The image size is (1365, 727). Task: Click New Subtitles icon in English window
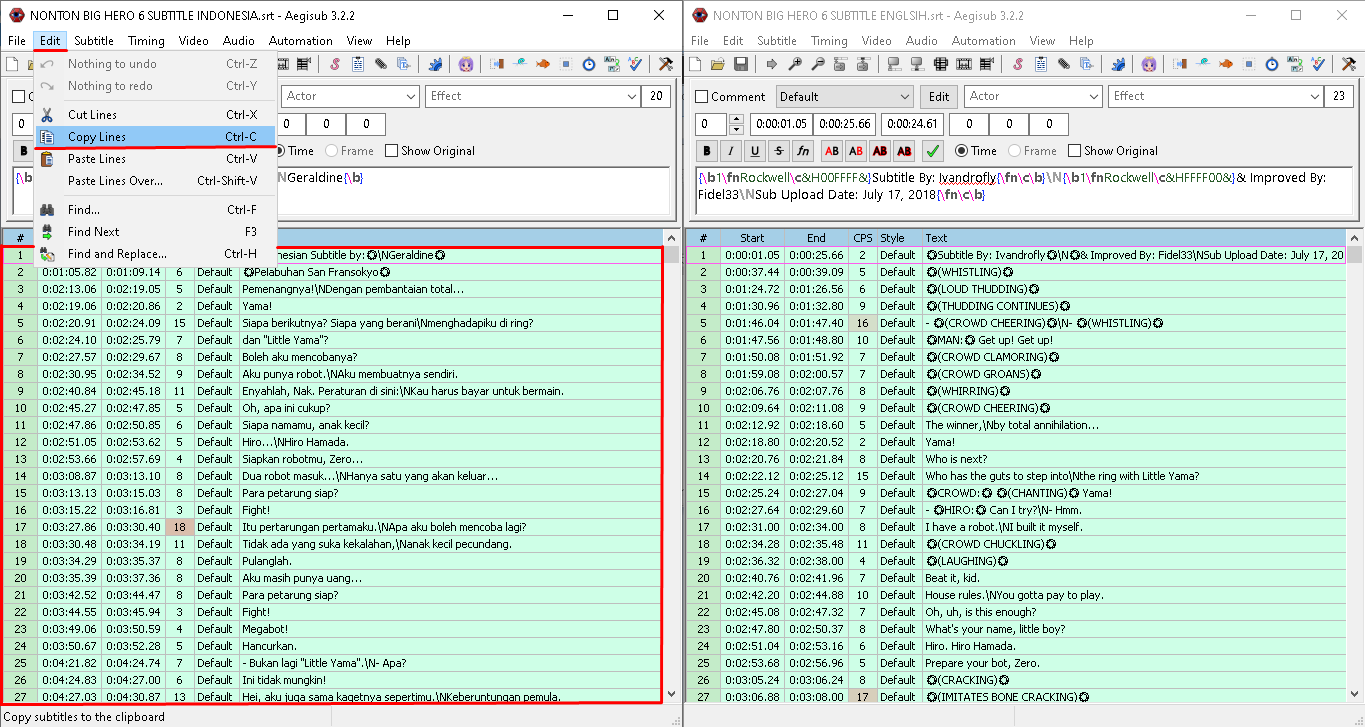point(694,64)
